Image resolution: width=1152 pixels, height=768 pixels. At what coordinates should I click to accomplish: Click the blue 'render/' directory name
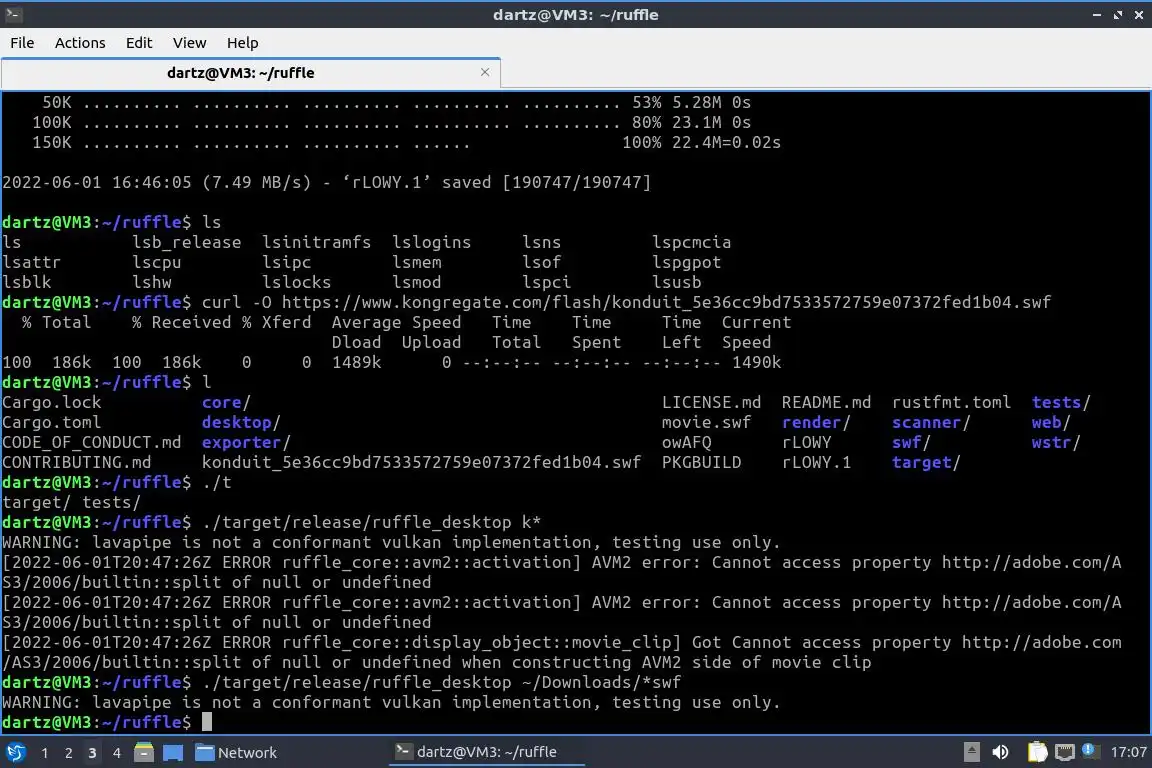816,423
